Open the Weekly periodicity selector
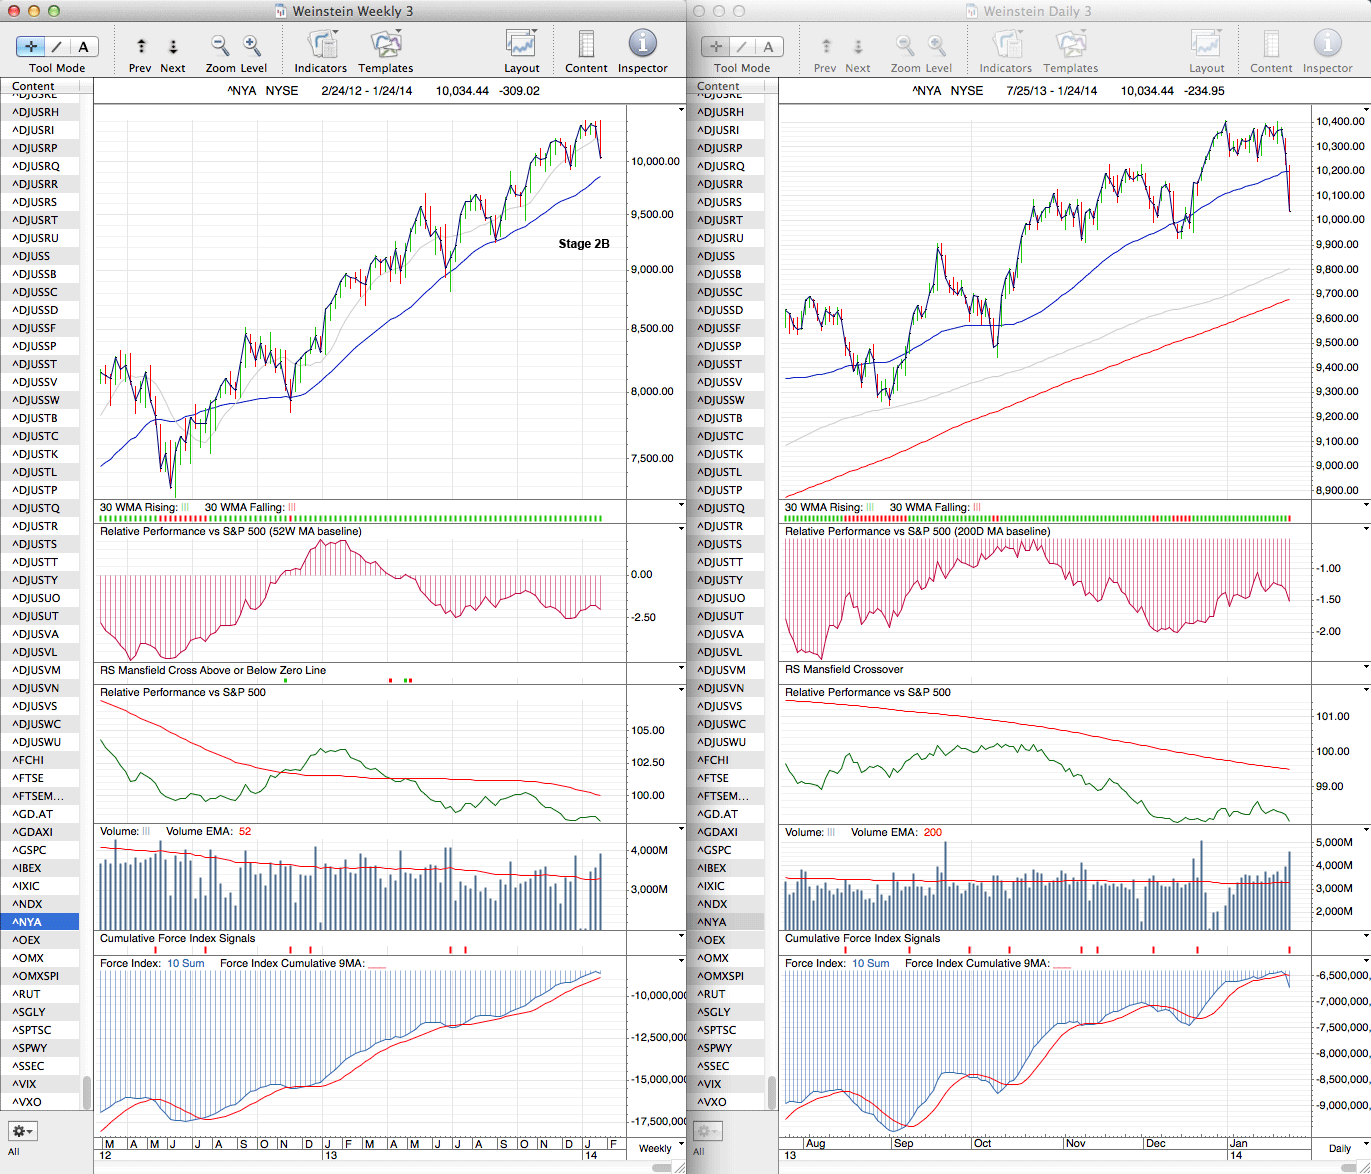 [x=660, y=1148]
